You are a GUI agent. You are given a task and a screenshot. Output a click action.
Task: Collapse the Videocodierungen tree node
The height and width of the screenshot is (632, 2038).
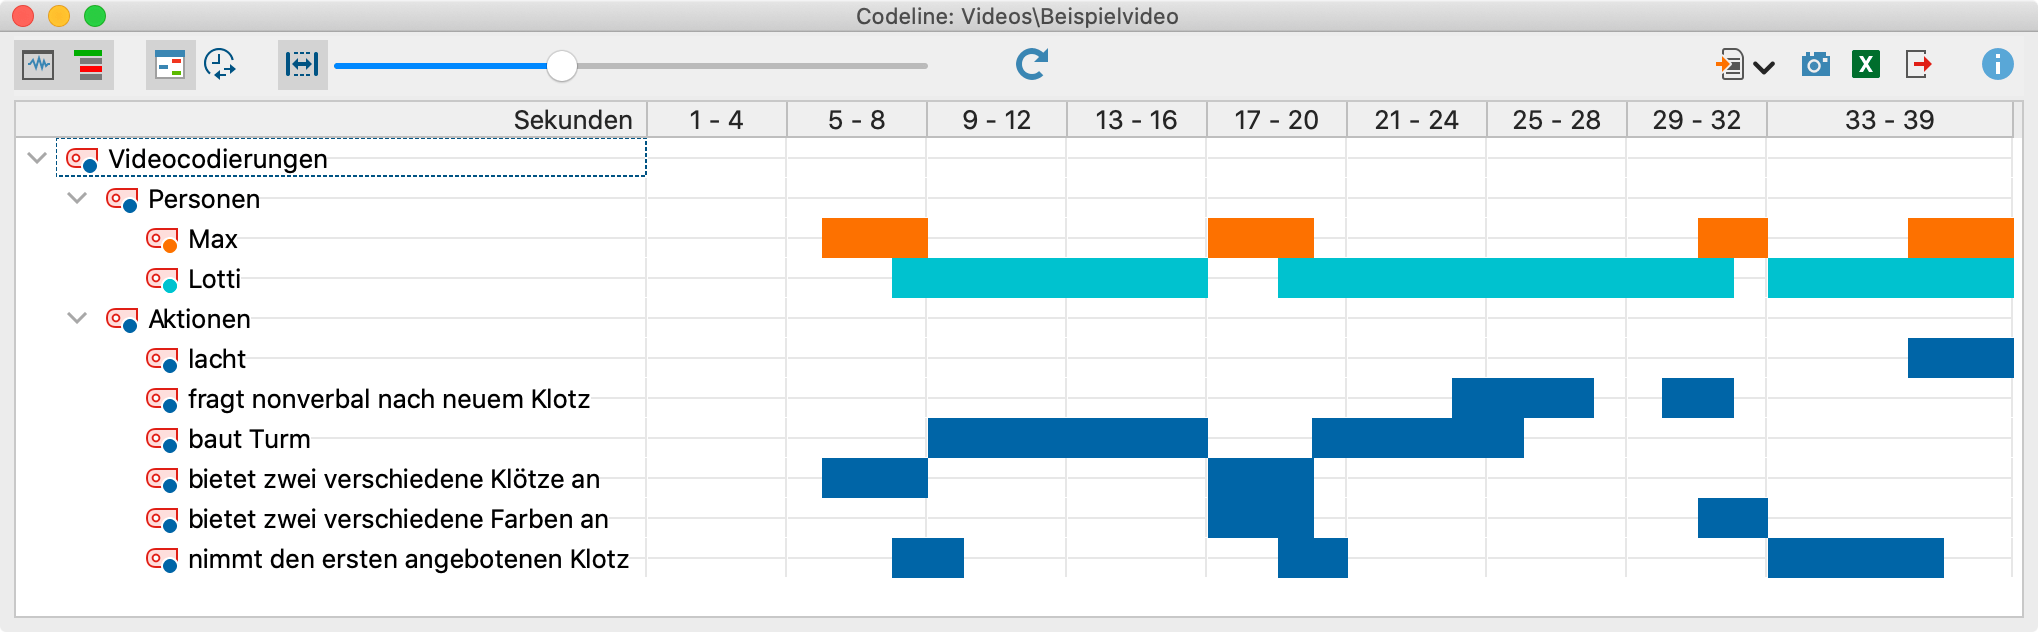(38, 158)
